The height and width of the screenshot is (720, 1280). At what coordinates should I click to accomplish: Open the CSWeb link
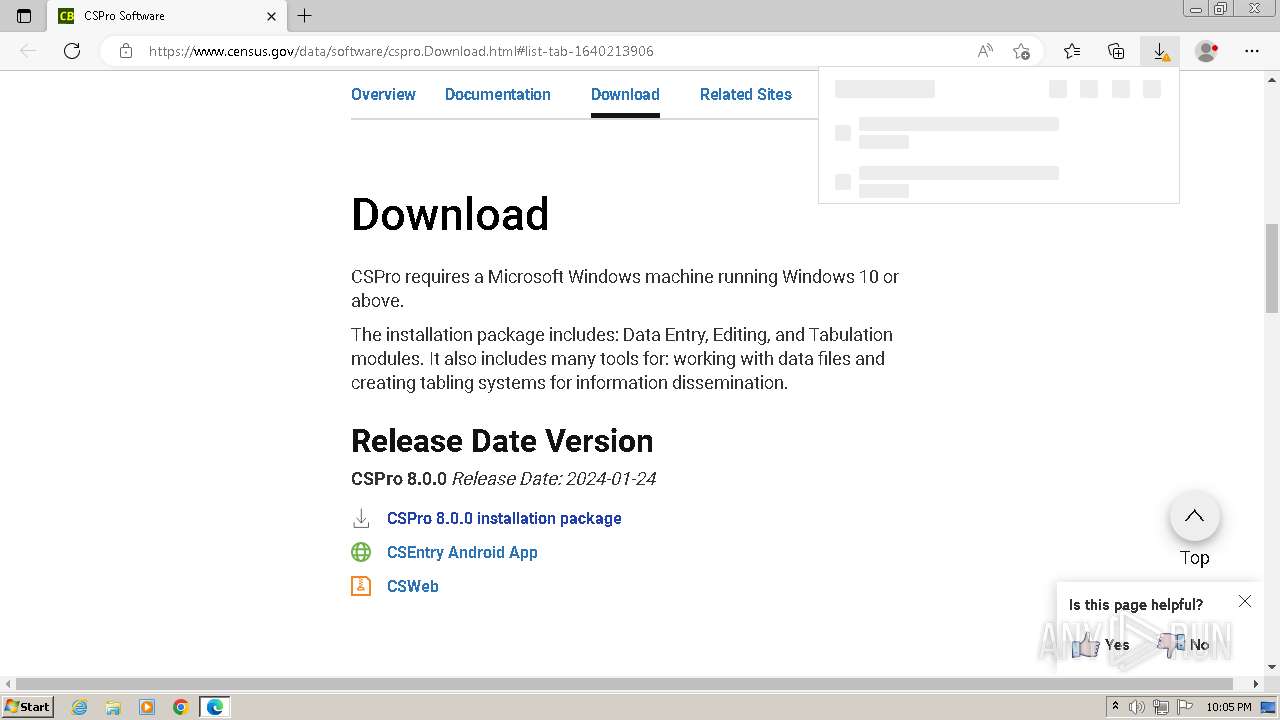coord(413,586)
